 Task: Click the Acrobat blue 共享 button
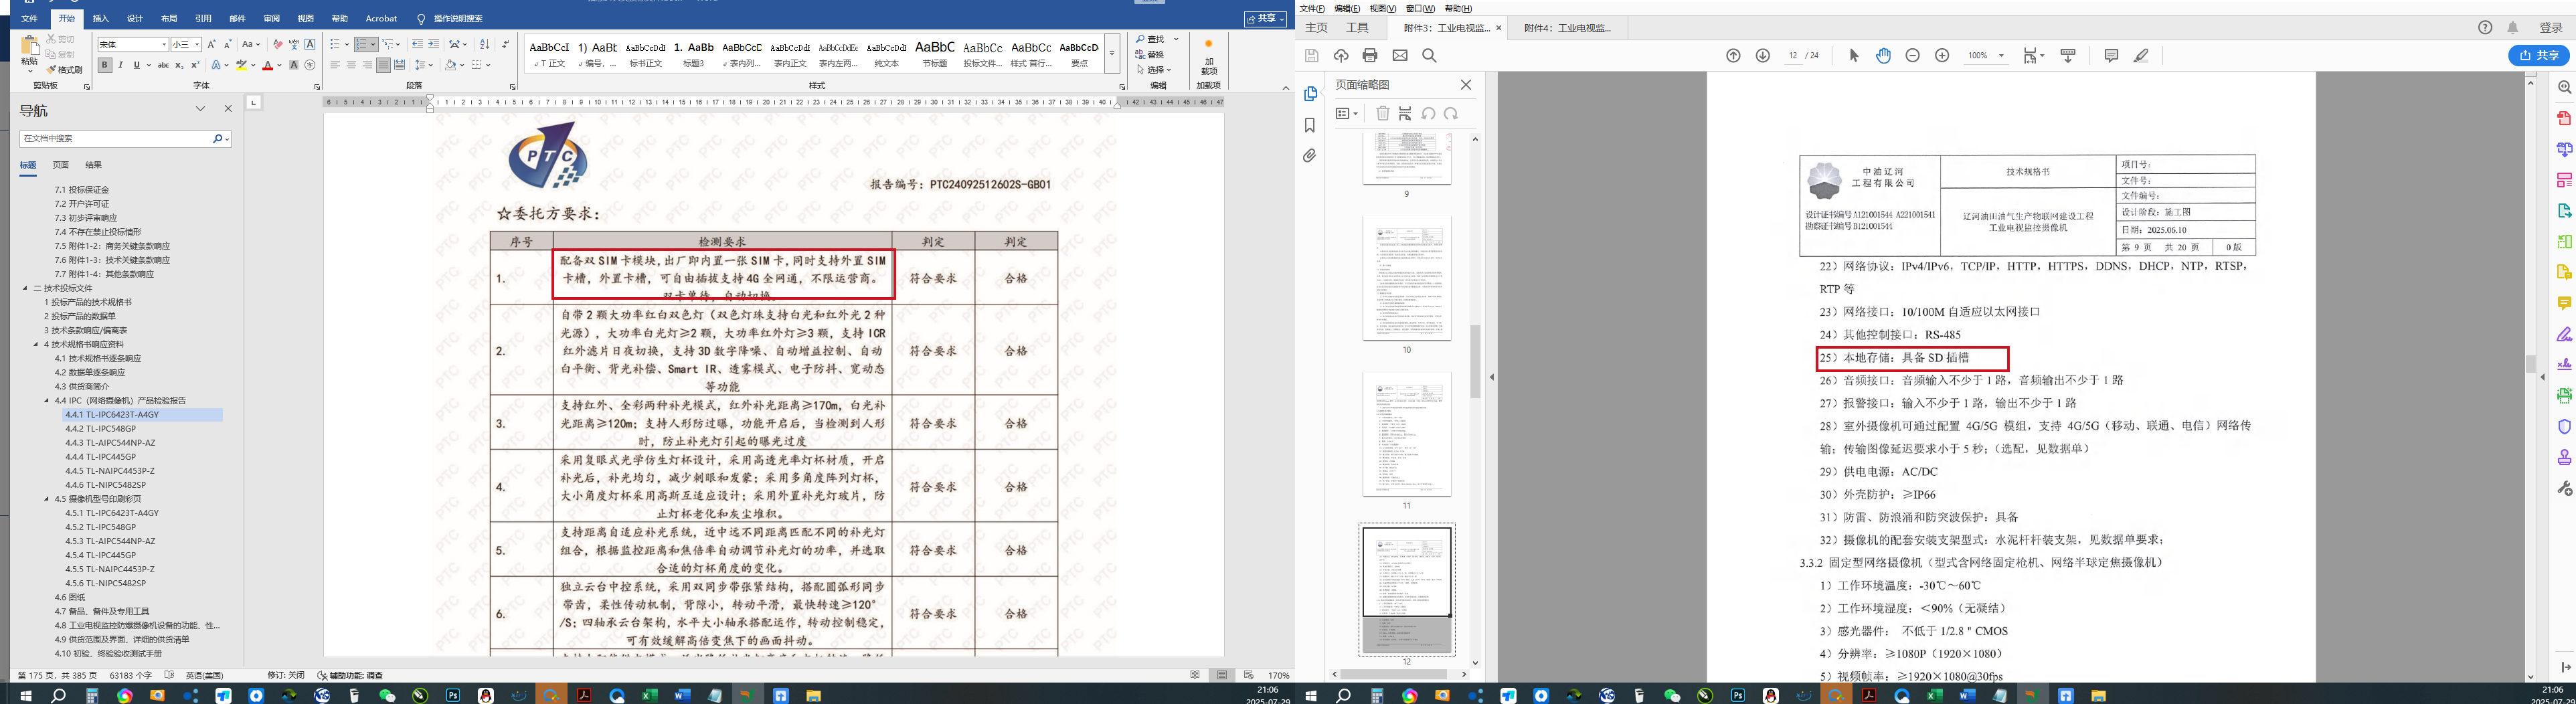[2539, 56]
